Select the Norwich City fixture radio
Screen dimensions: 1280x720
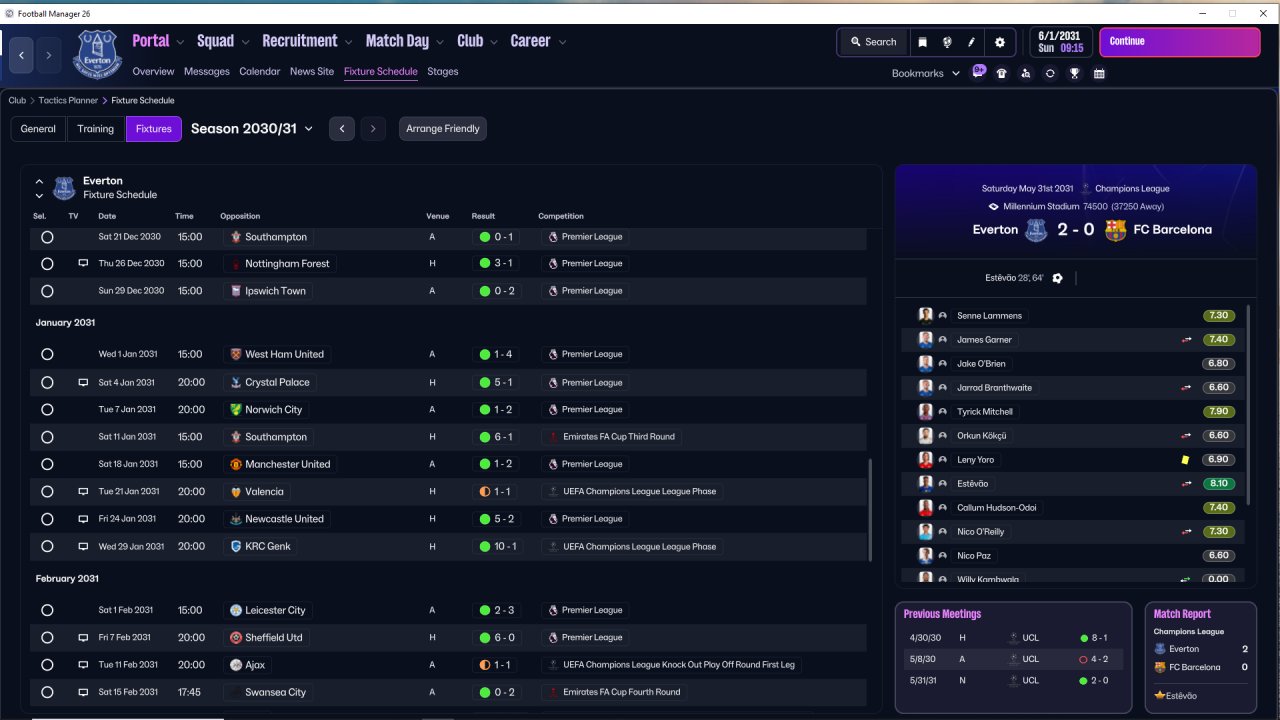click(47, 410)
